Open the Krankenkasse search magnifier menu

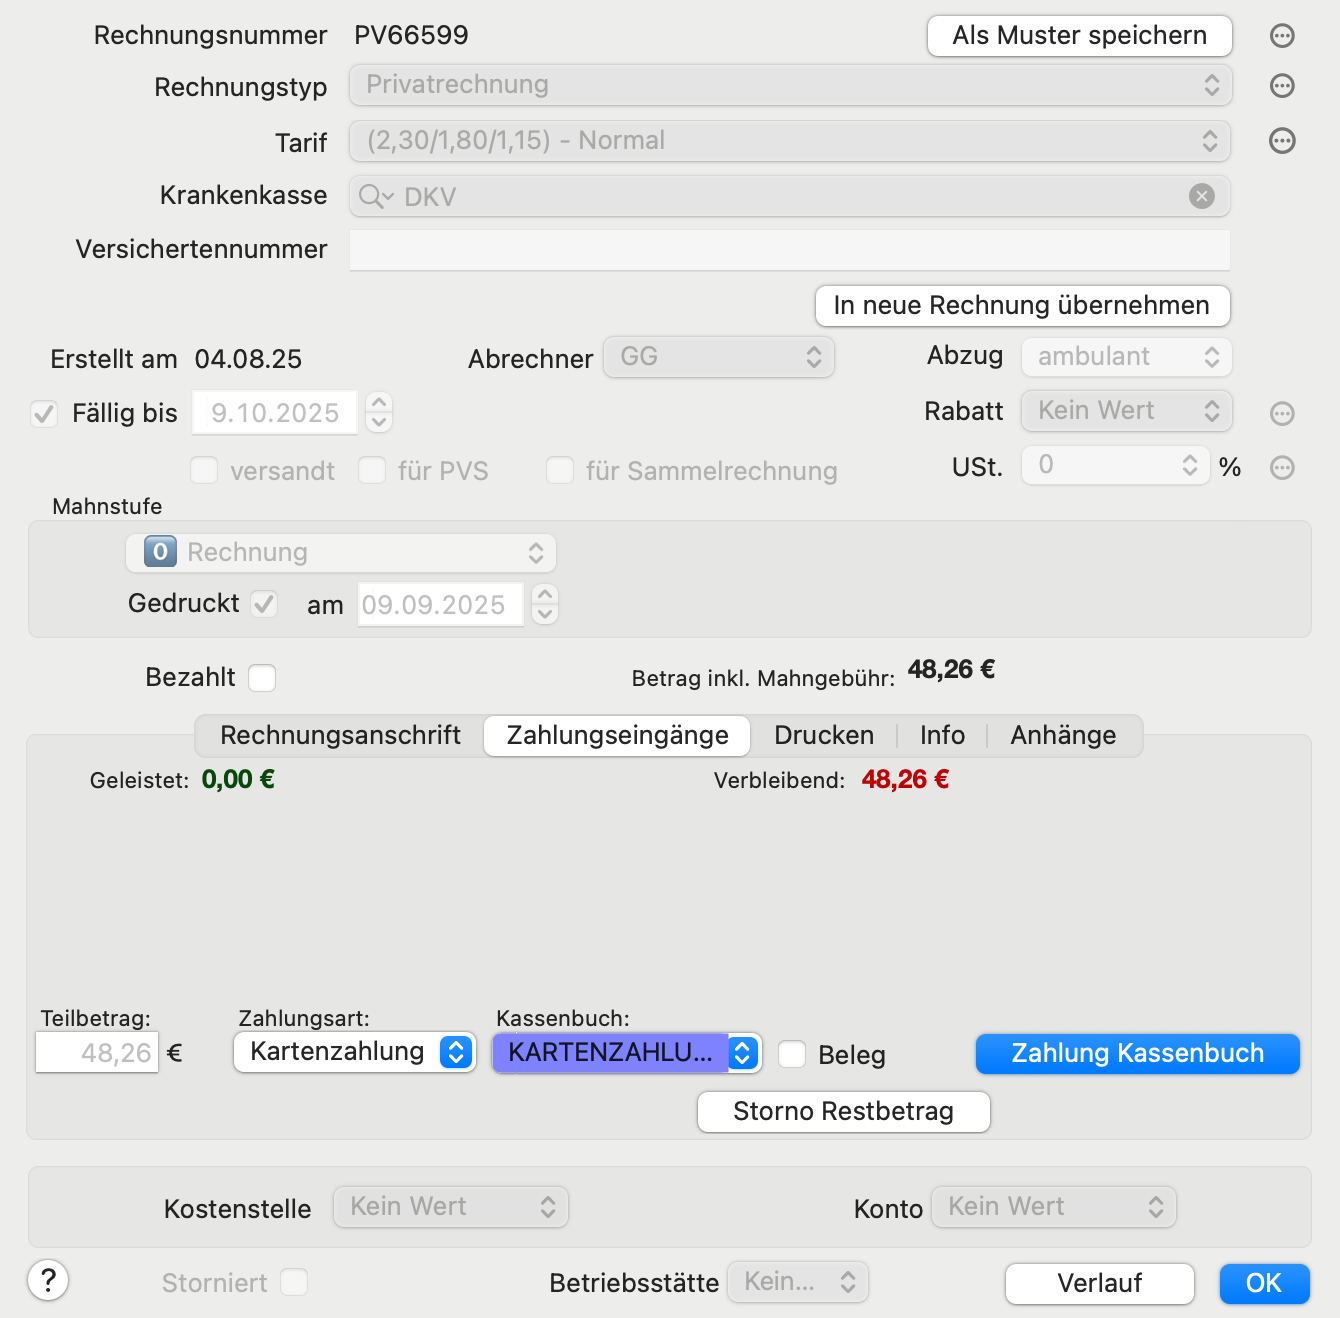376,197
